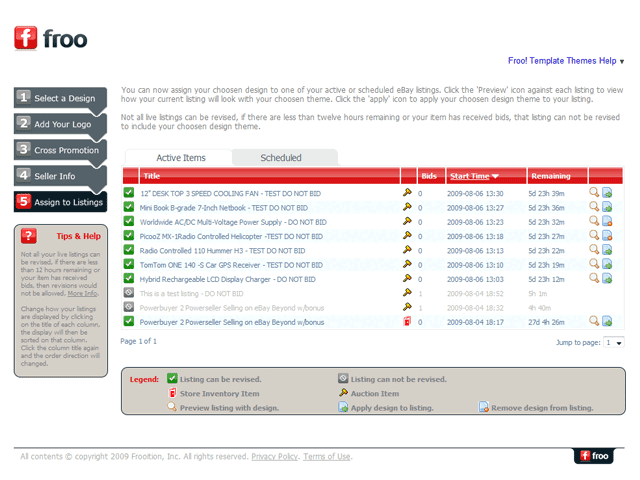Image resolution: width=640 pixels, height=480 pixels.
Task: Open the Terms of Use link
Action: (327, 456)
